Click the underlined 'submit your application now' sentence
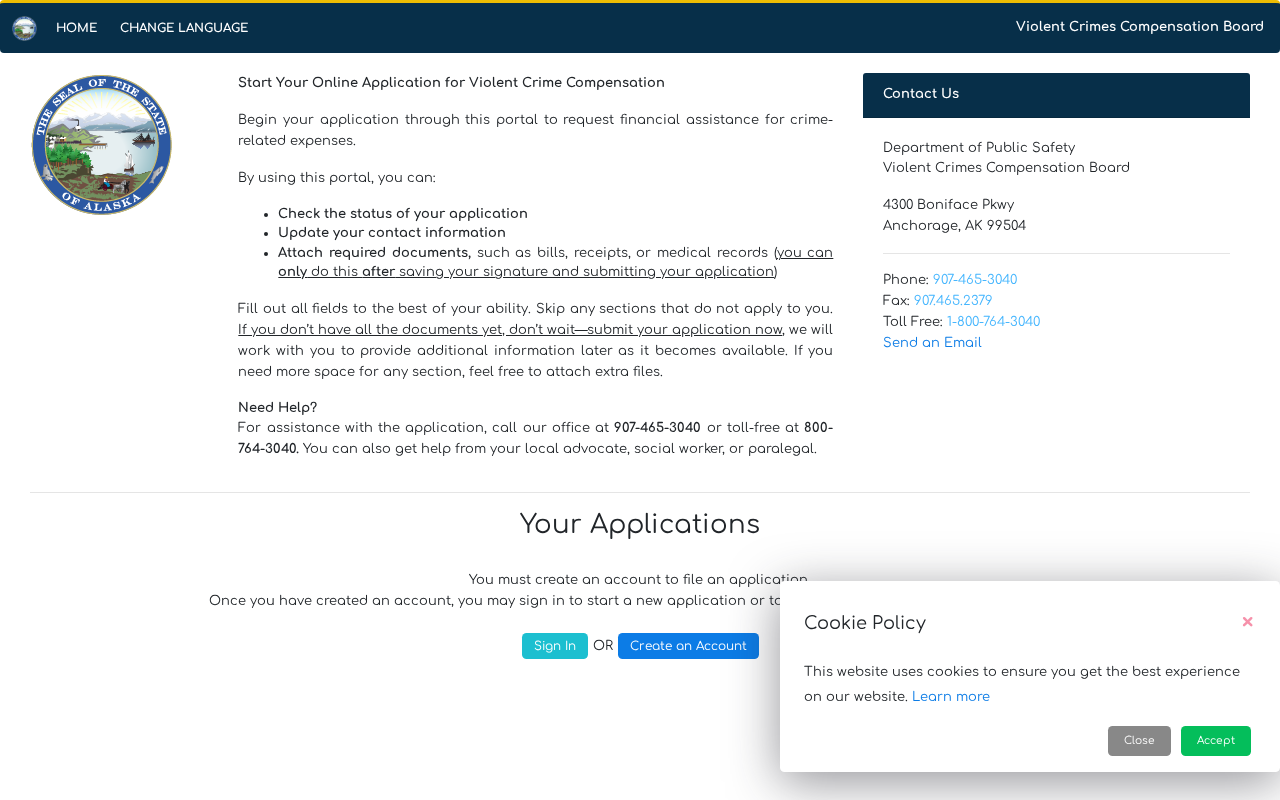 pyautogui.click(x=510, y=330)
